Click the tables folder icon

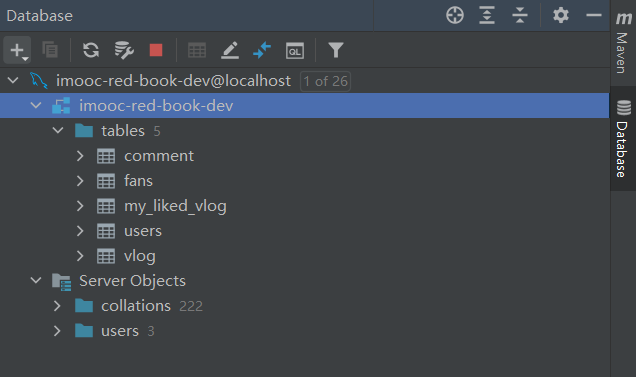pos(84,131)
